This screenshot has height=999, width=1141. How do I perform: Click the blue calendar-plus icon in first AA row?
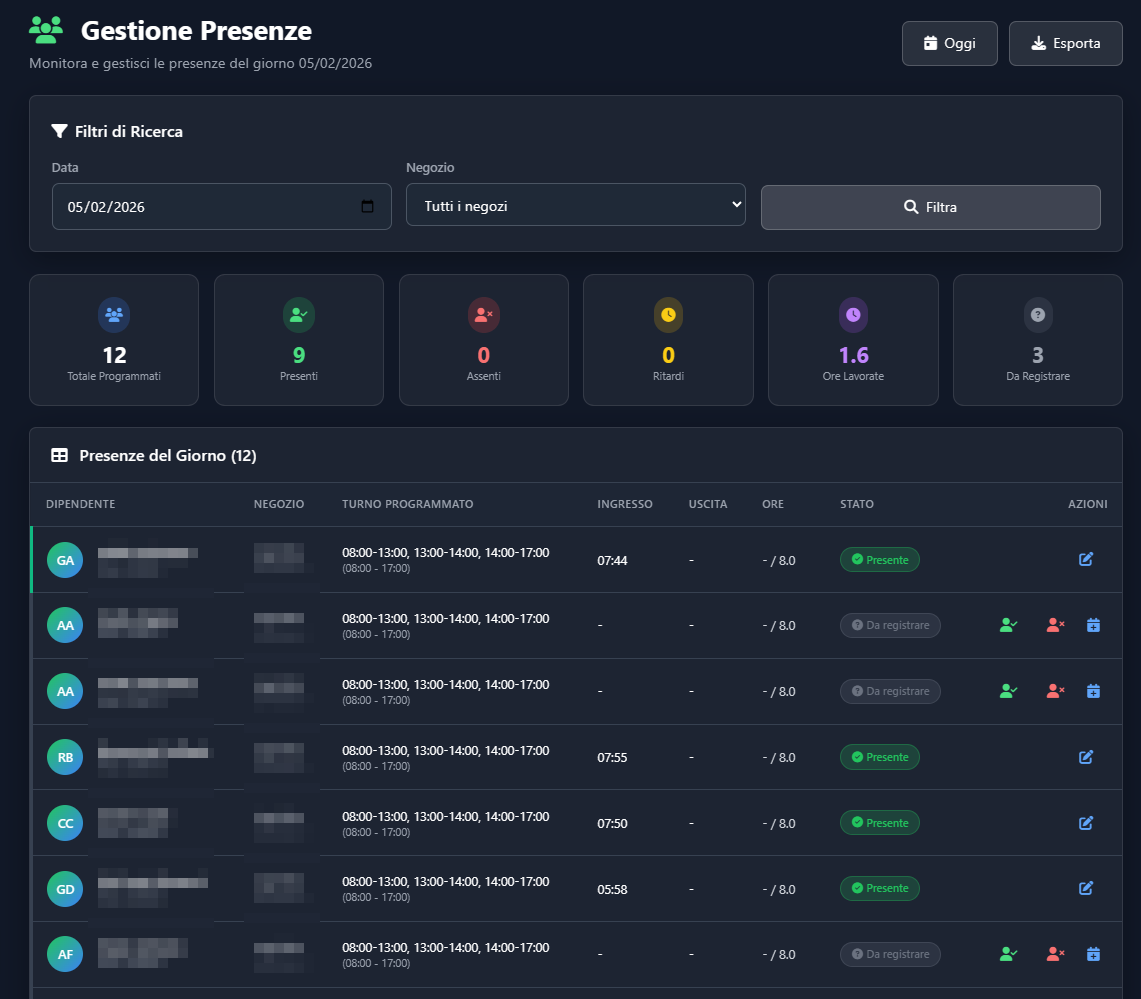(1093, 625)
